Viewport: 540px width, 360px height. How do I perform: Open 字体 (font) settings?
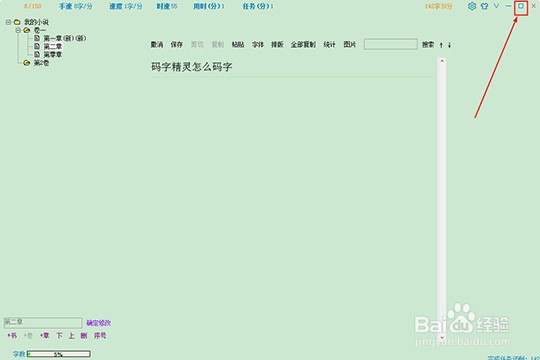258,44
